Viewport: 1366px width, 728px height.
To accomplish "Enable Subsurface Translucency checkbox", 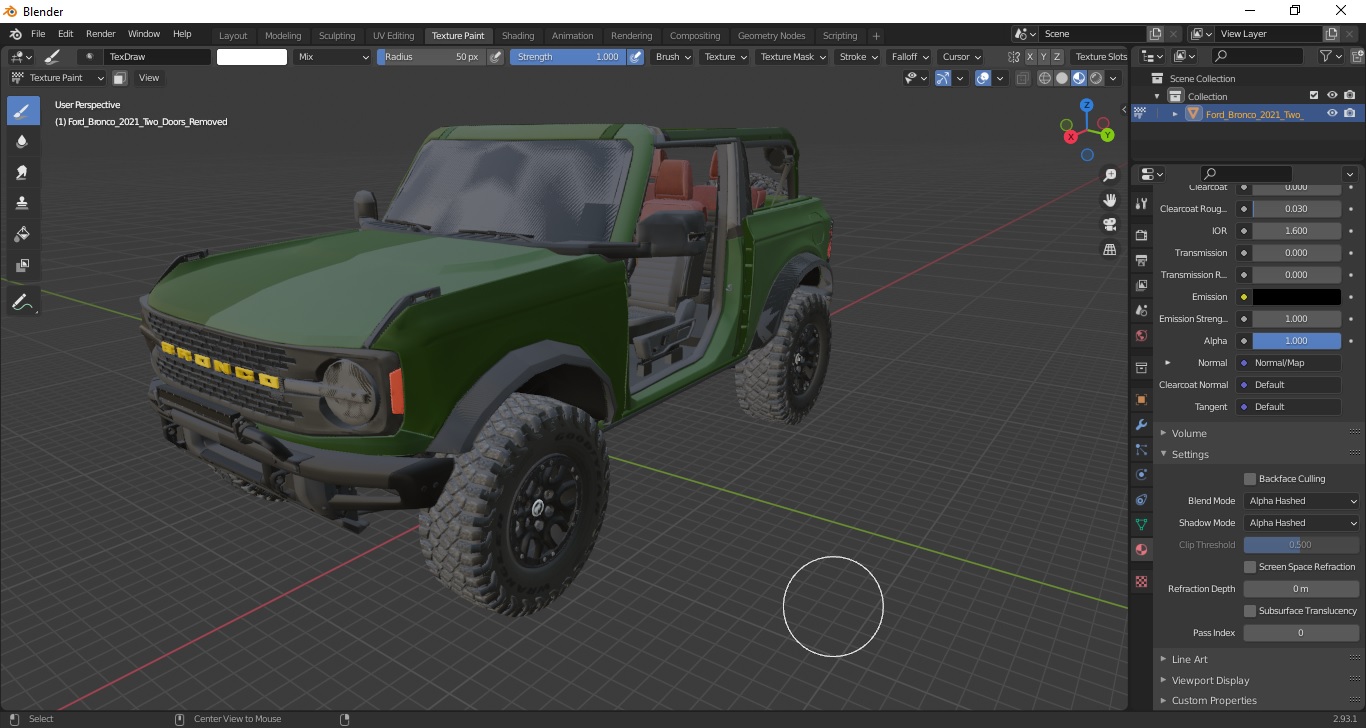I will (1250, 611).
